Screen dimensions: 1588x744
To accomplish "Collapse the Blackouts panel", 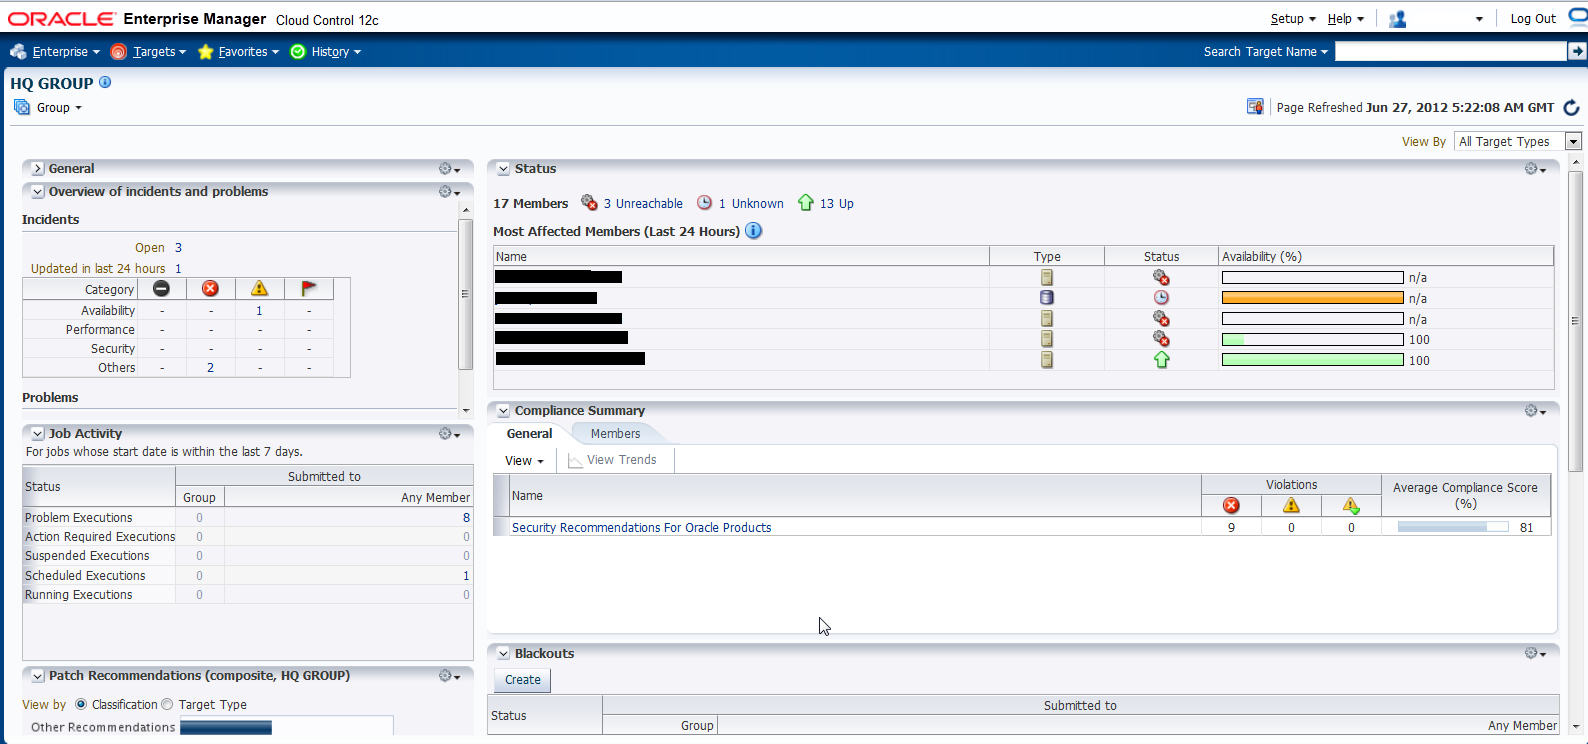I will 504,653.
